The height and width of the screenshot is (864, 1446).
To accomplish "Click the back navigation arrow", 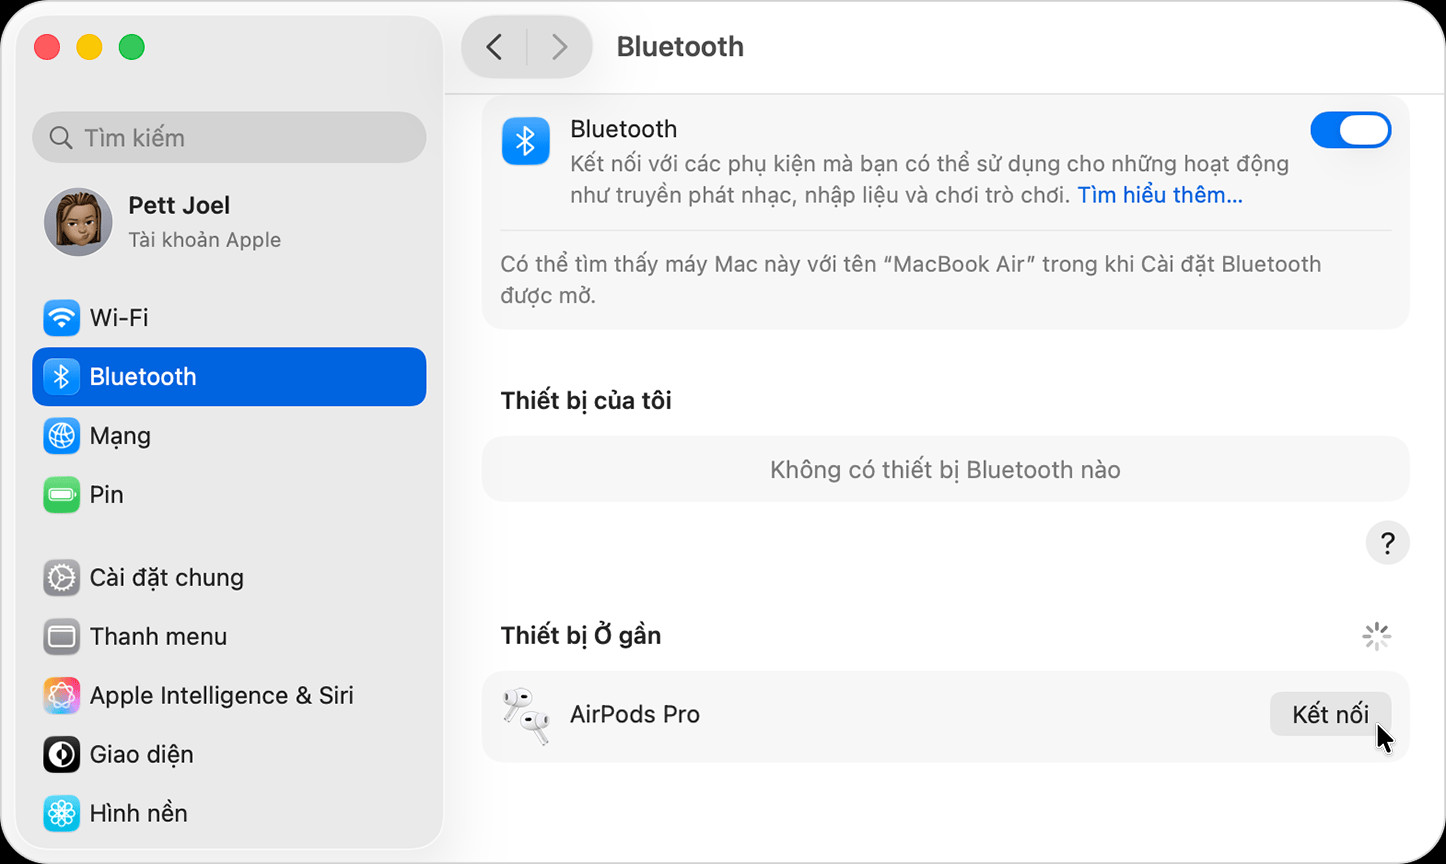I will [x=492, y=46].
